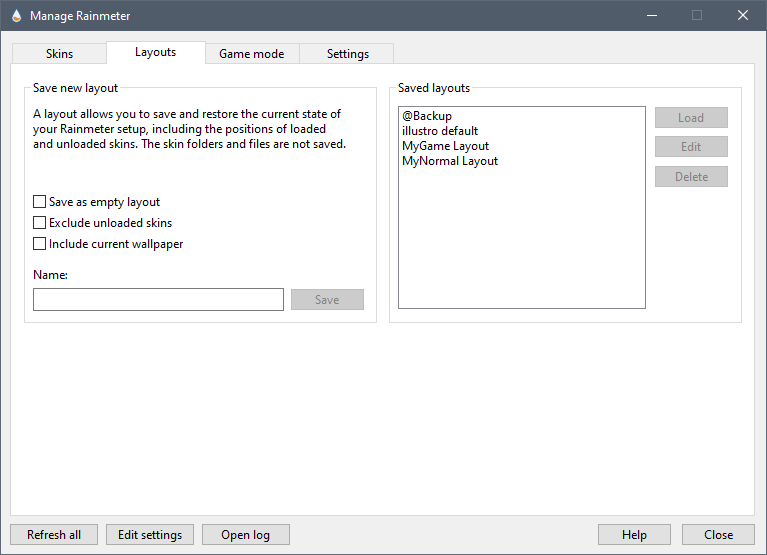Click the Edit layout button
Image resolution: width=767 pixels, height=555 pixels.
[x=691, y=147]
